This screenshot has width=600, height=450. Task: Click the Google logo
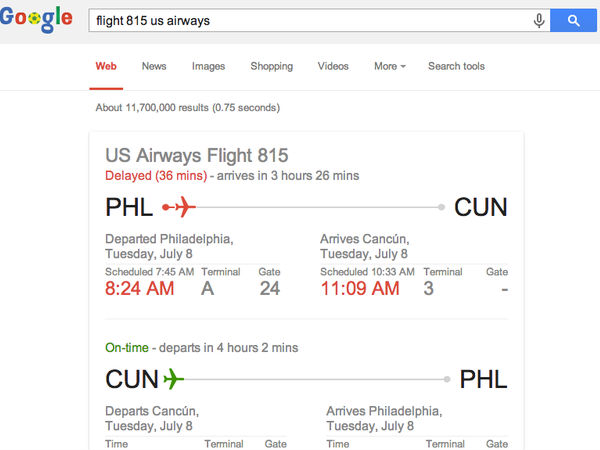coord(37,19)
